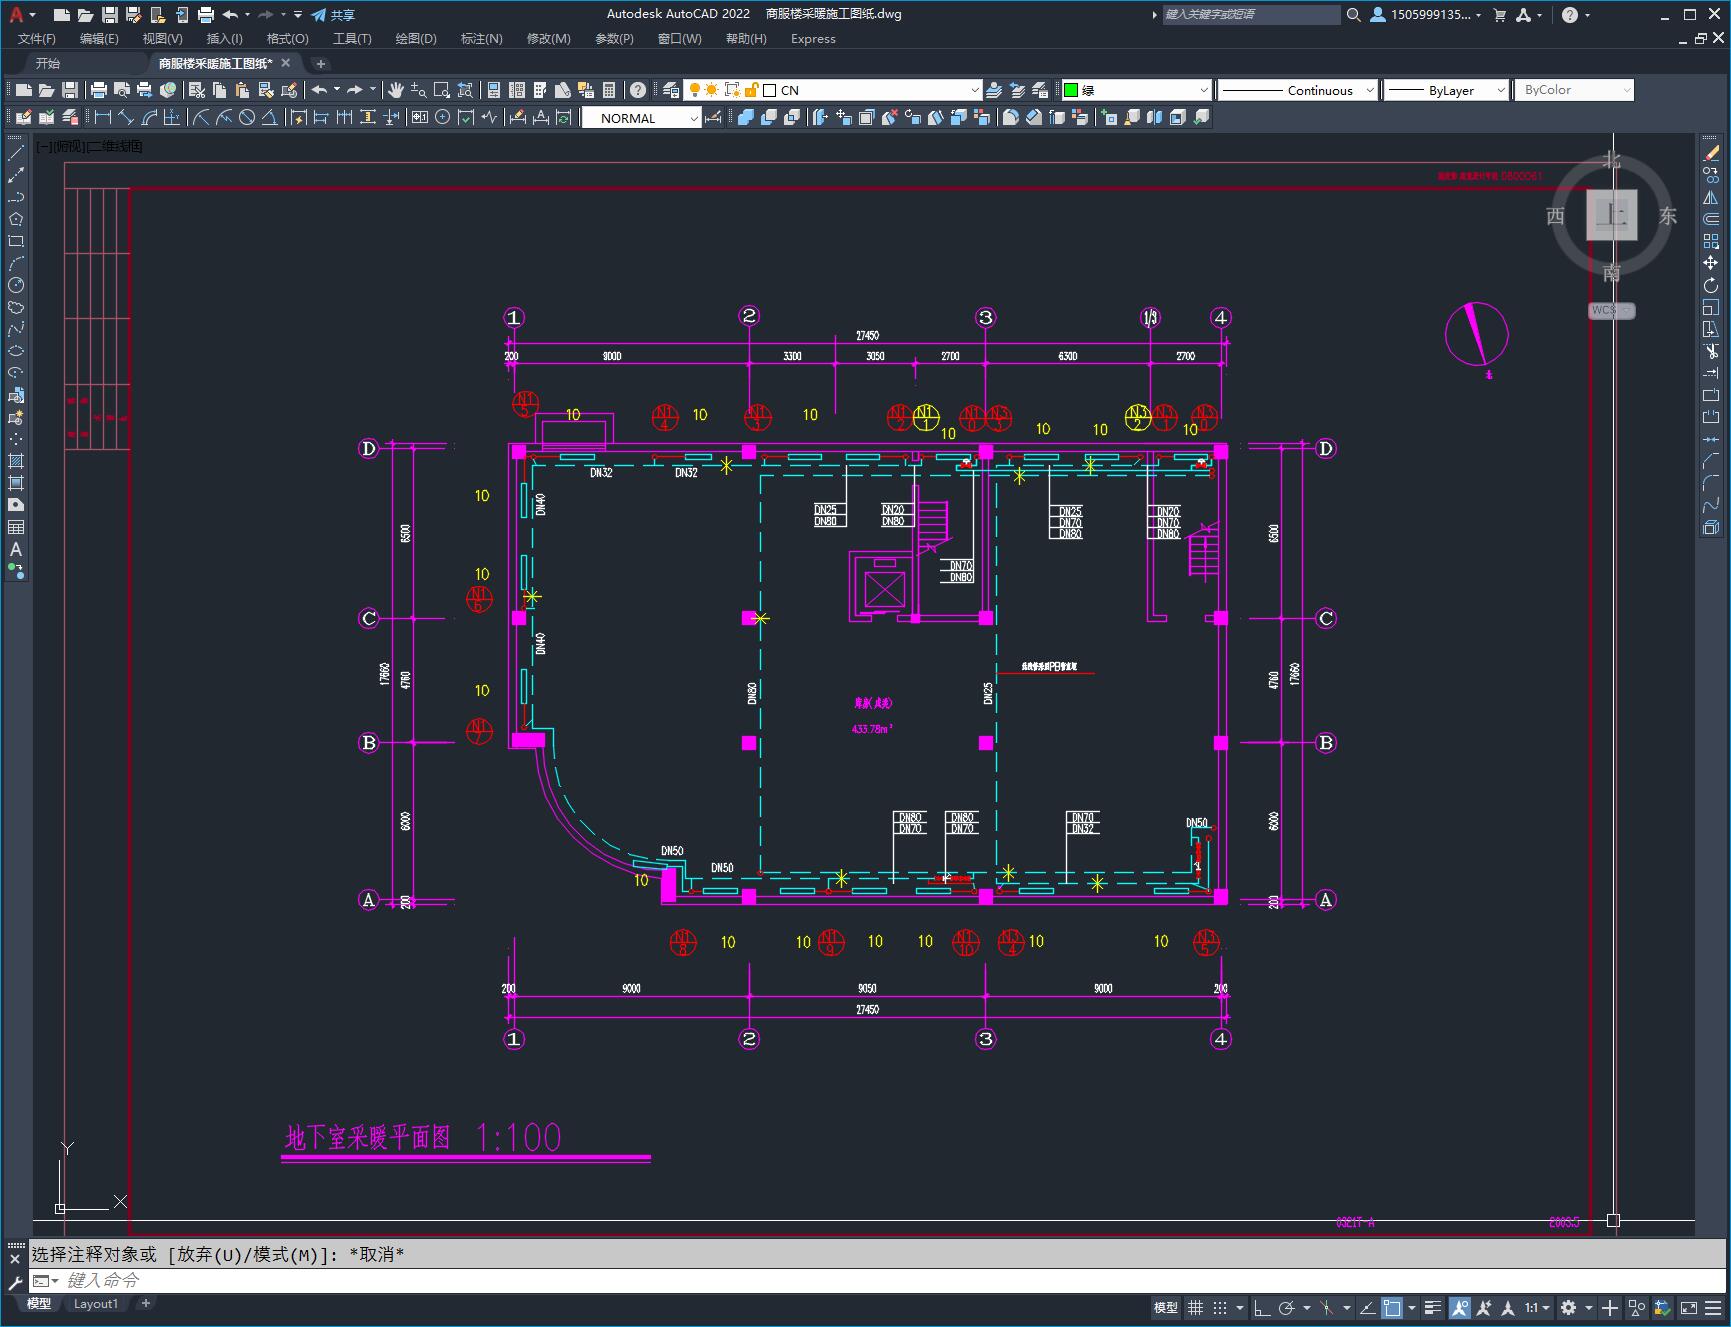
Task: Select the Linear dimension tool
Action: point(103,118)
